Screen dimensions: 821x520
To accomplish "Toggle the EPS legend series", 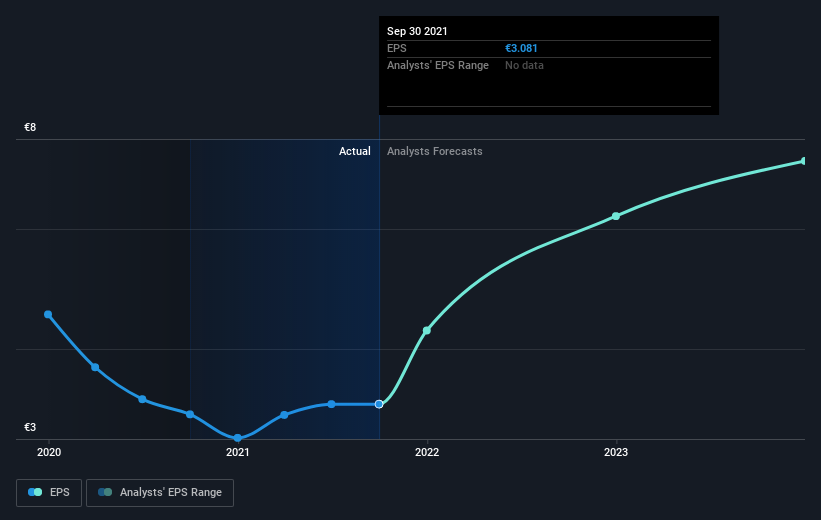I will 49,492.
